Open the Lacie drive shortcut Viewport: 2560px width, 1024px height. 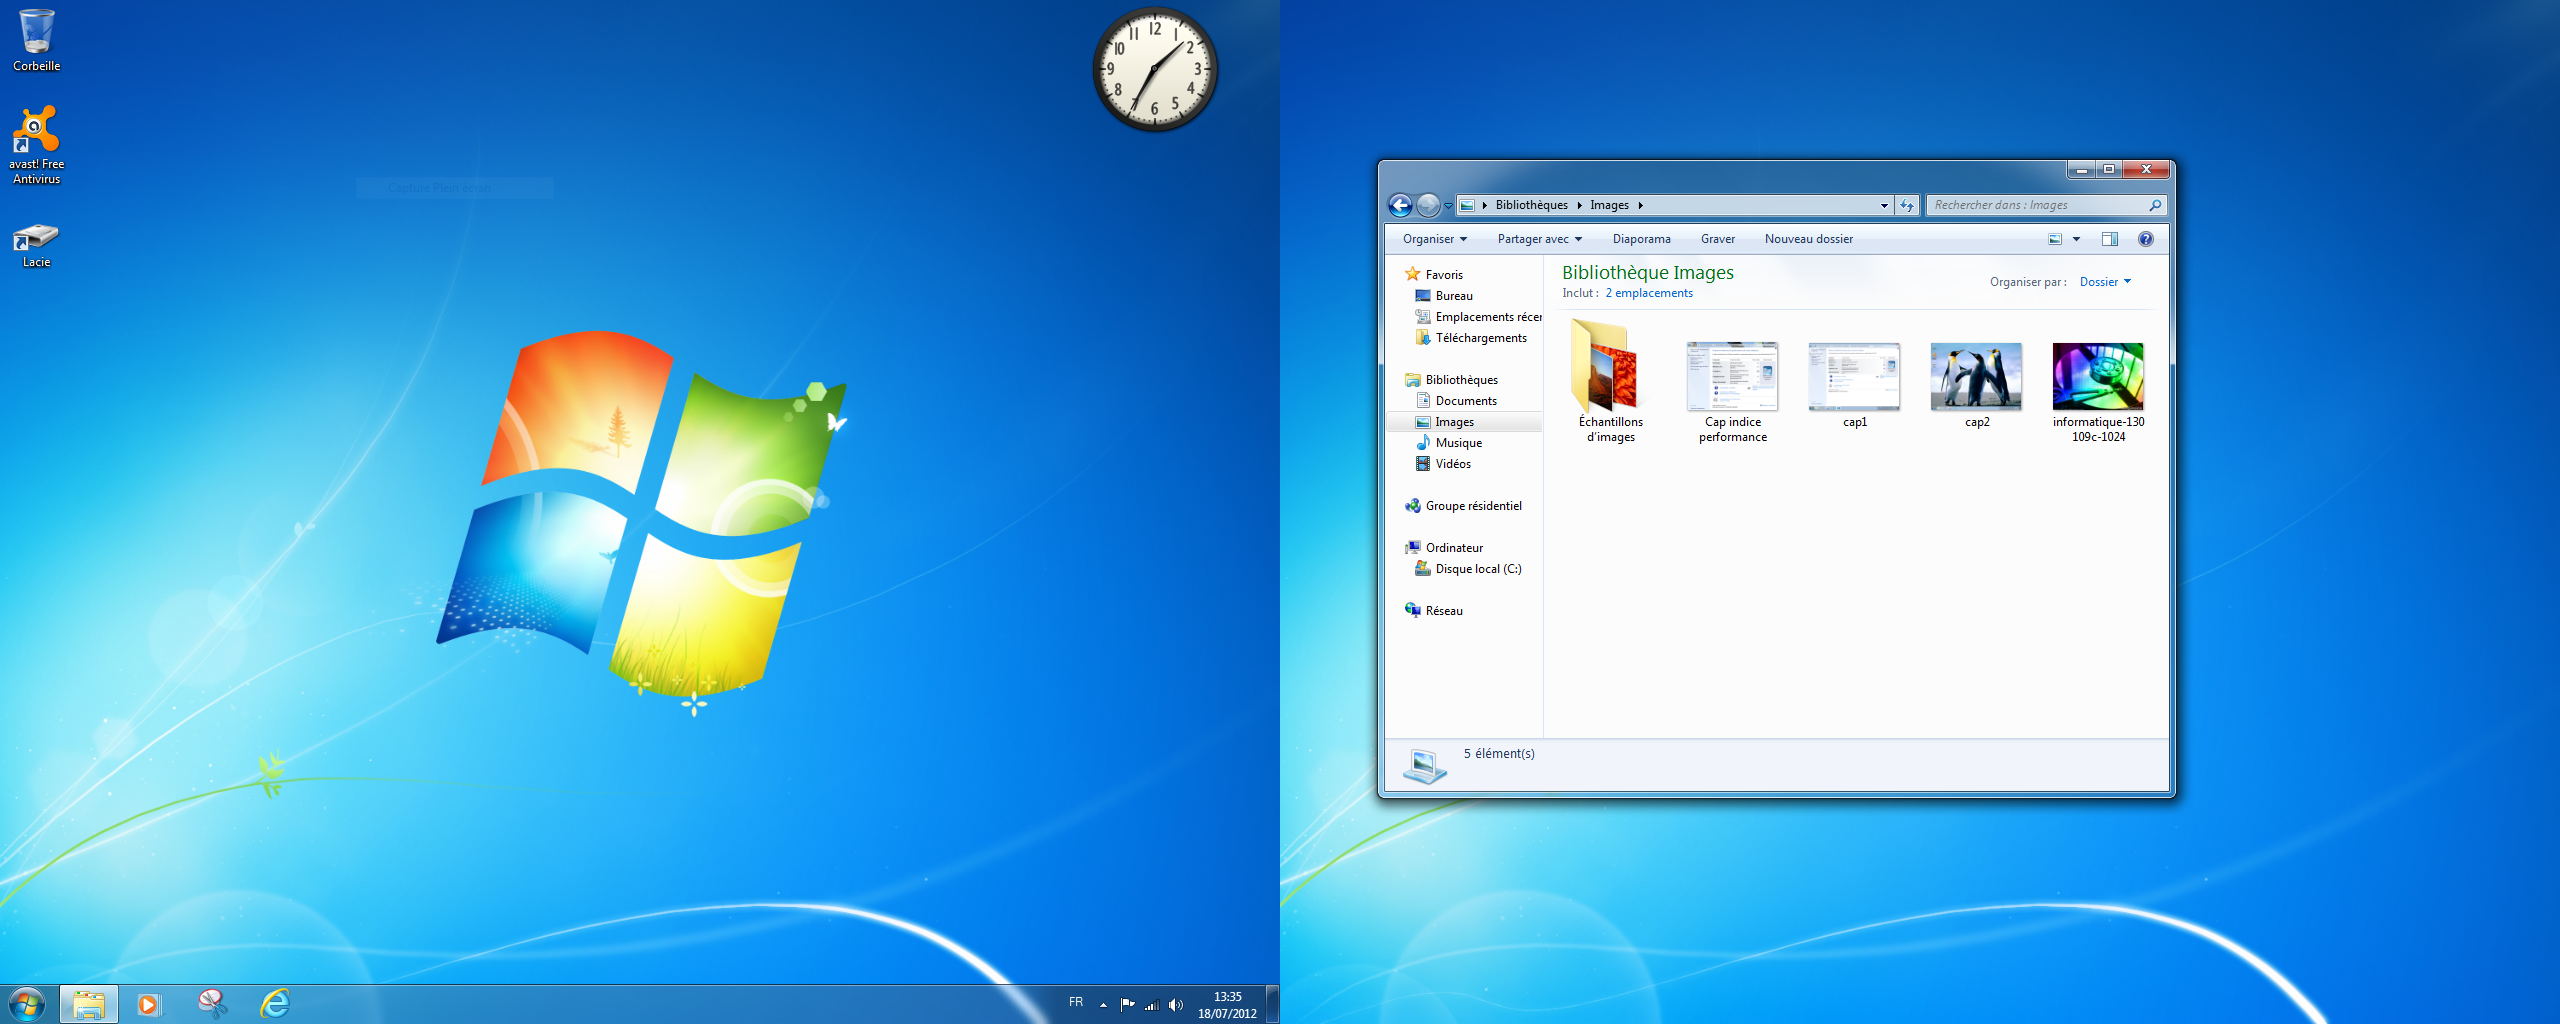pyautogui.click(x=36, y=246)
